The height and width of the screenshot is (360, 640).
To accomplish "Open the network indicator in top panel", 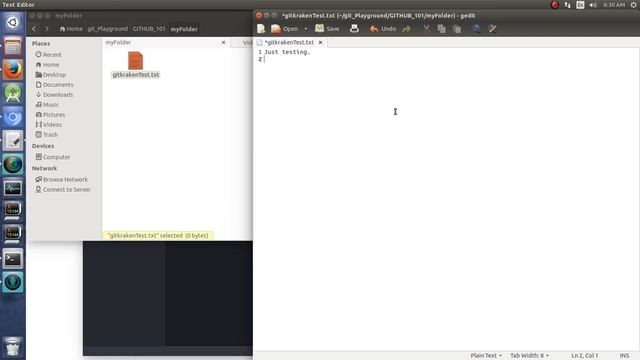I will pyautogui.click(x=567, y=5).
